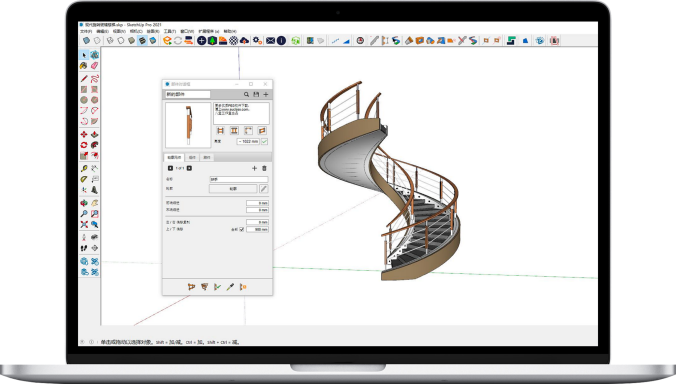Open the Walk footprints tool
This screenshot has height=384, width=676.
click(84, 248)
